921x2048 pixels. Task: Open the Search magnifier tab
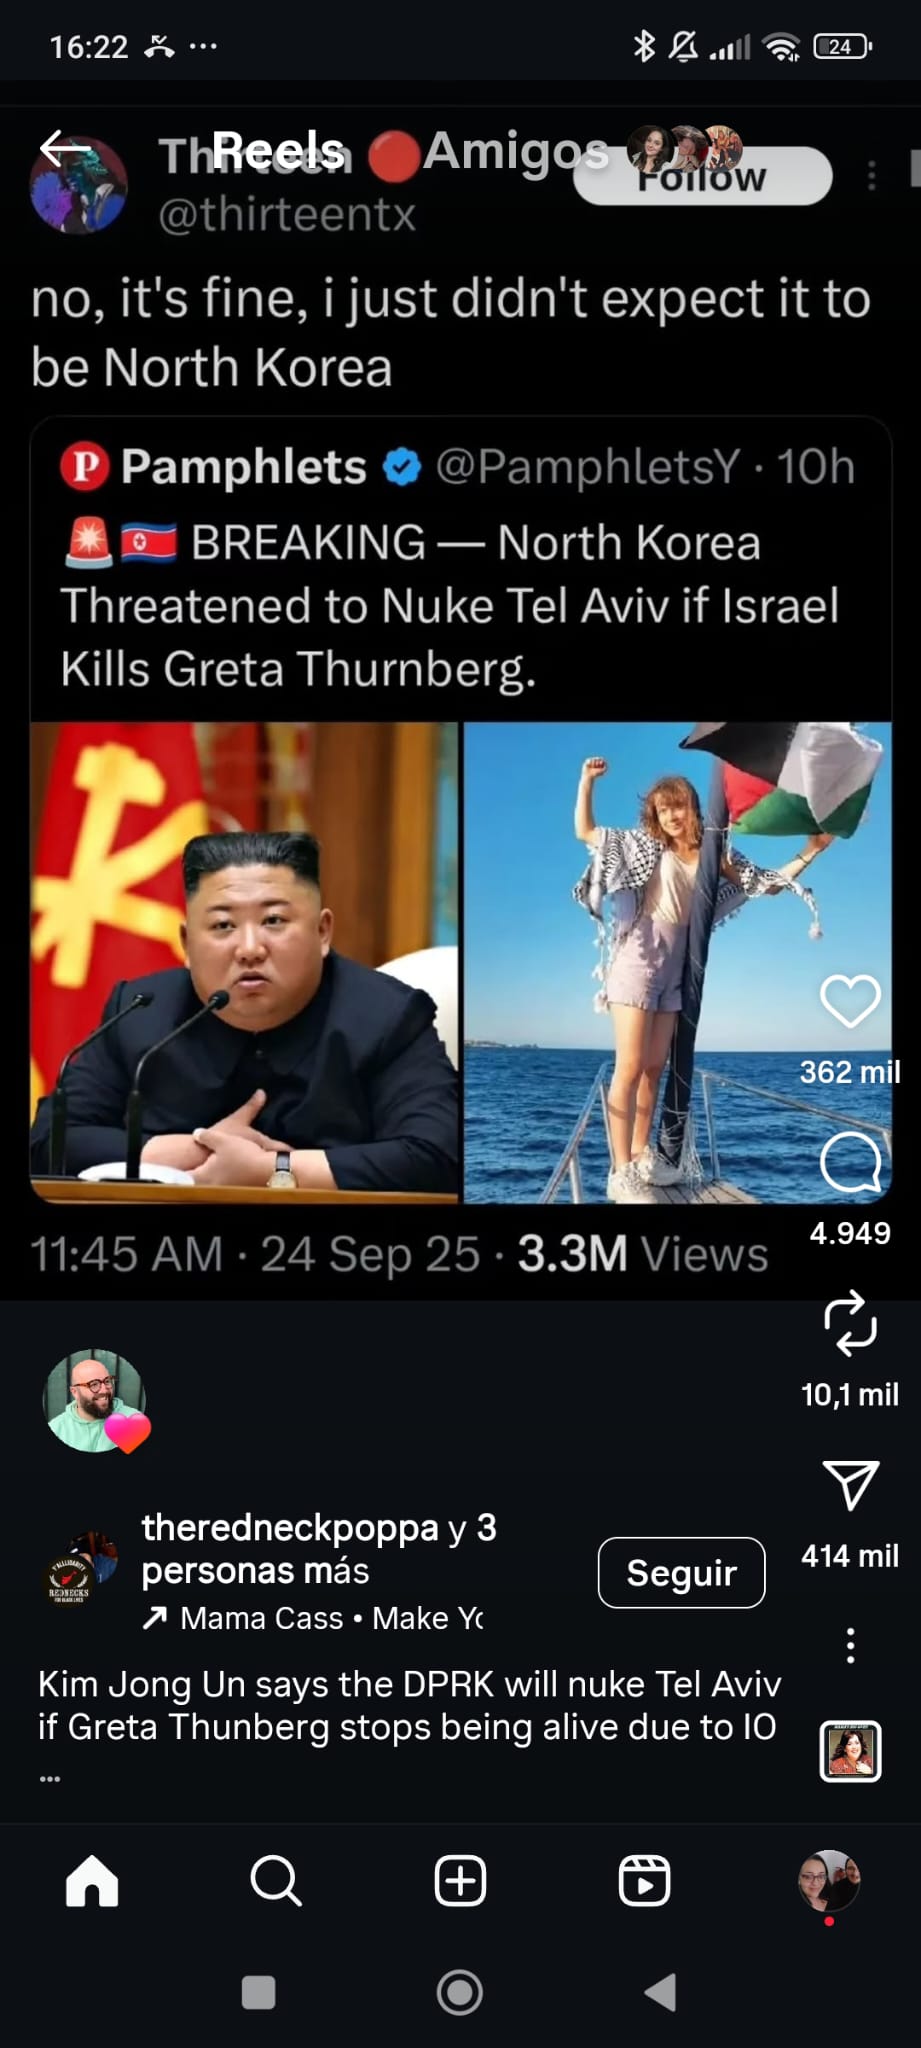pos(276,1881)
